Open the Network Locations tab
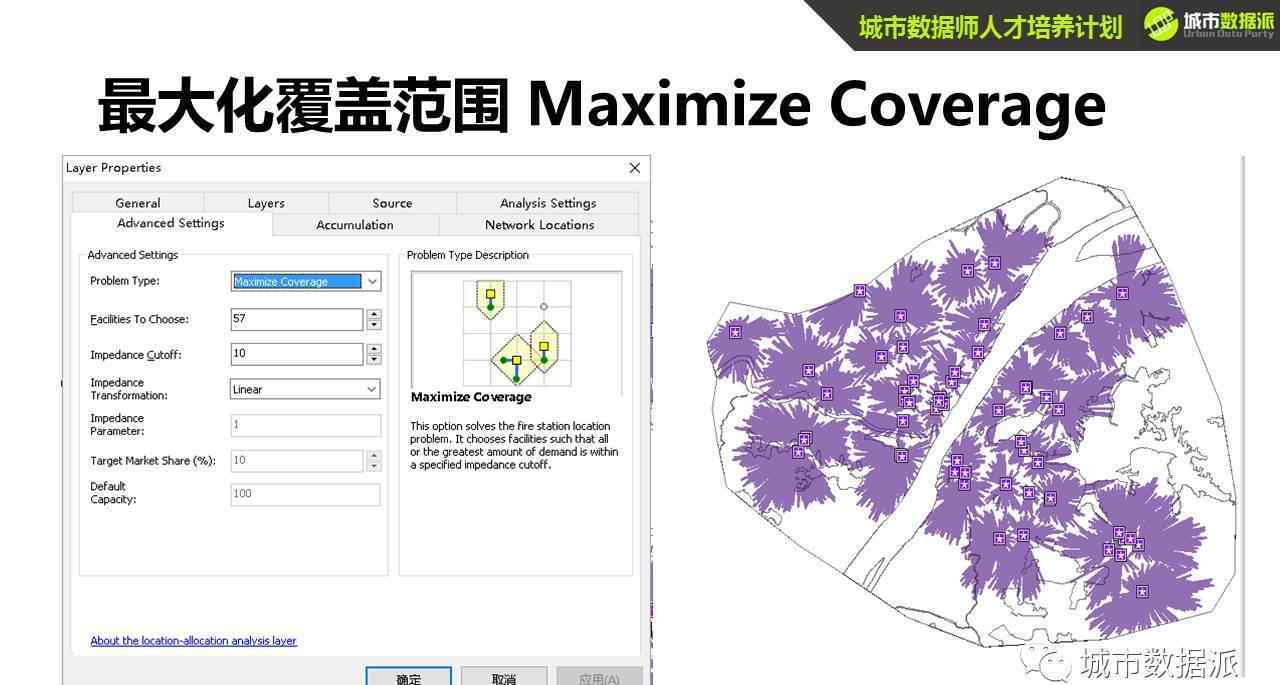Screen dimensions: 1280x685 (x=540, y=225)
